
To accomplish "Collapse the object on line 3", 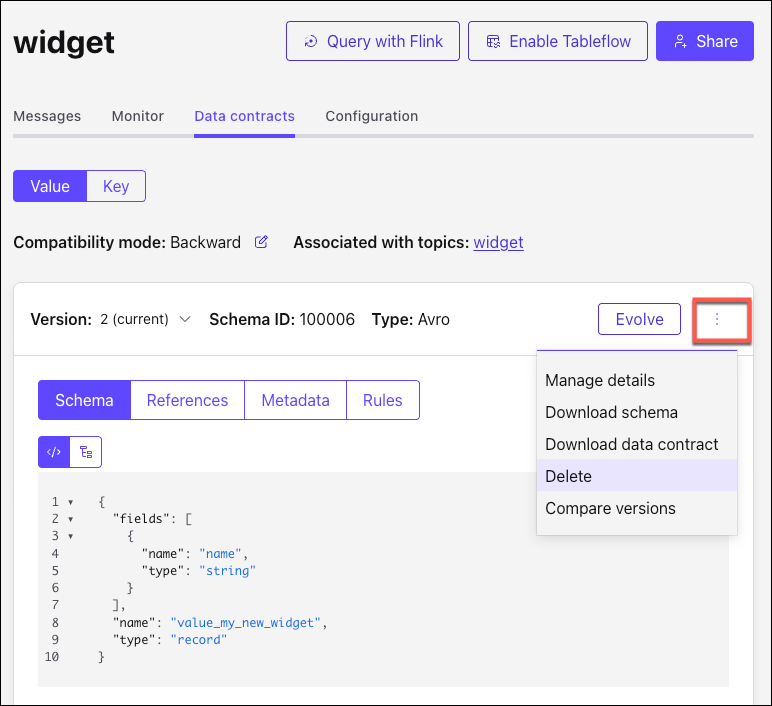I will [70, 536].
